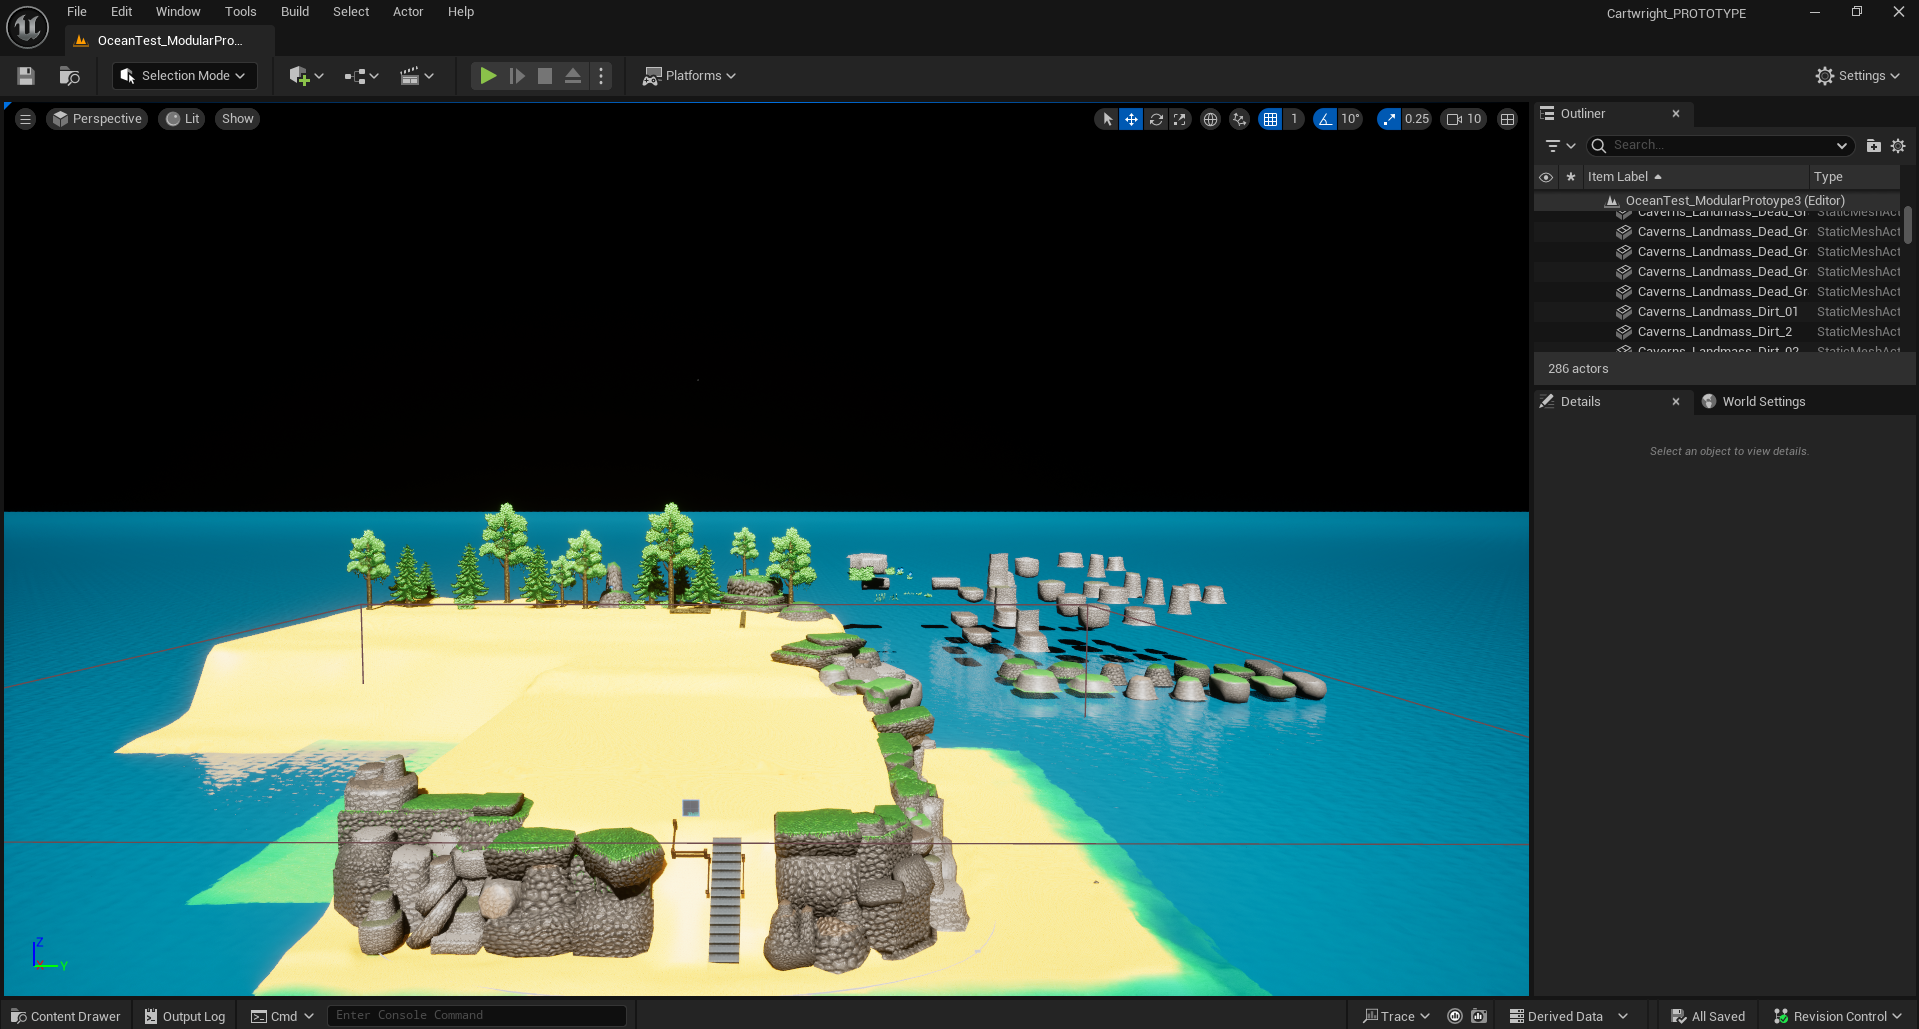The image size is (1919, 1029).
Task: Open the Lit view mode menu
Action: pyautogui.click(x=182, y=119)
